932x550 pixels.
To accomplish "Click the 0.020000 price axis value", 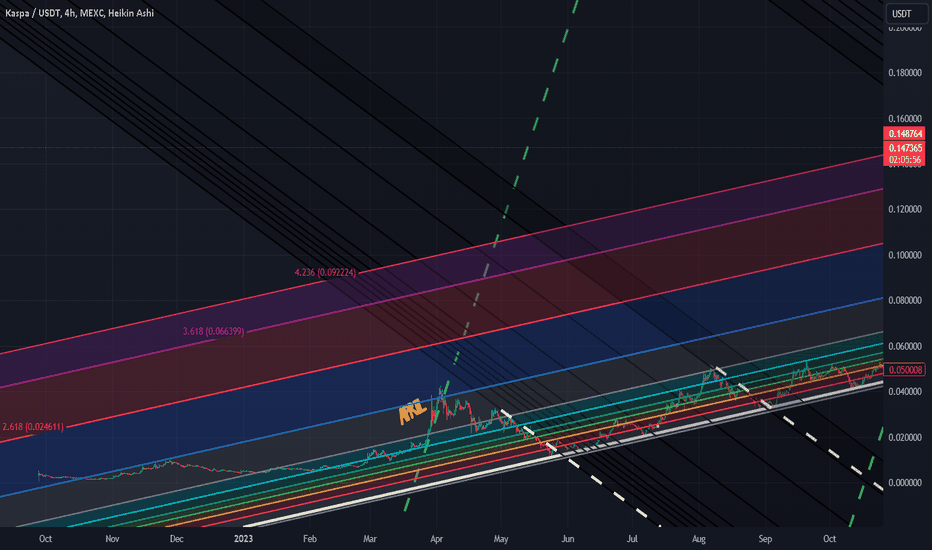I will 905,438.
